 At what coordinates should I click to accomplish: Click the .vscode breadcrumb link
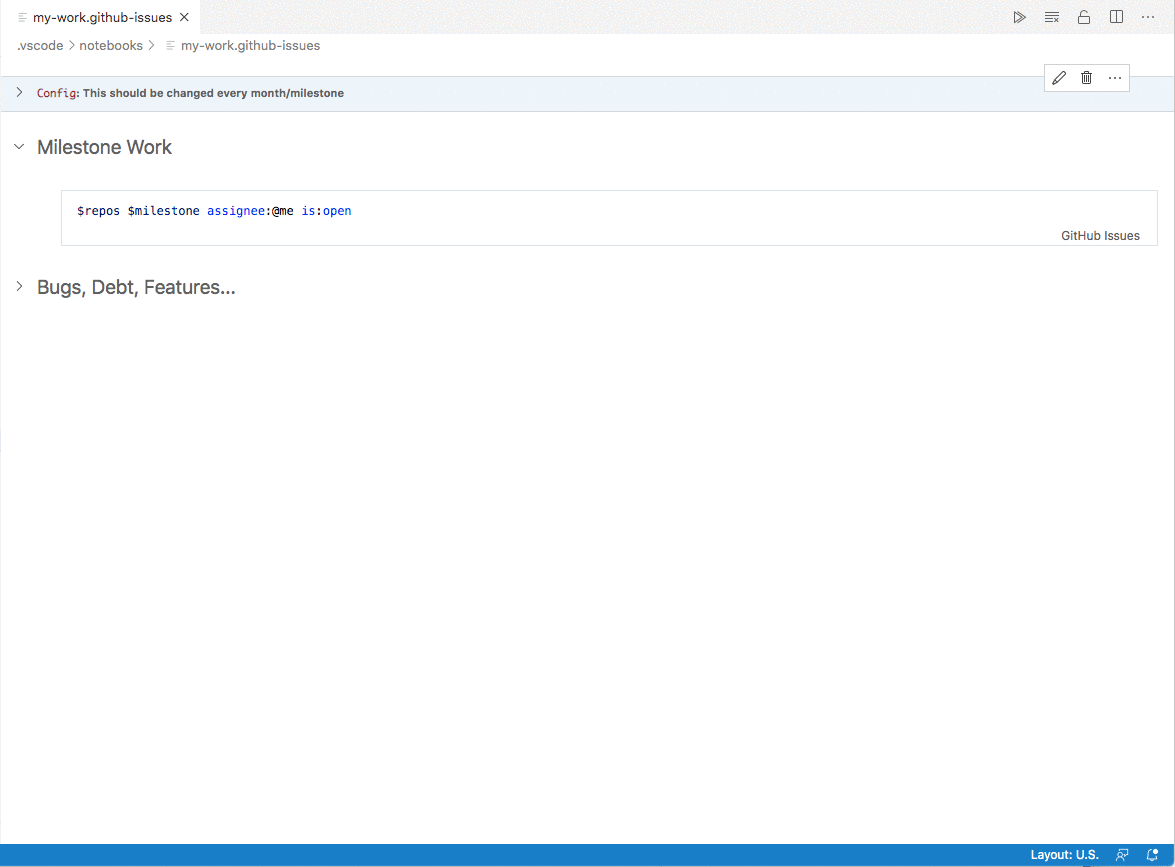click(x=39, y=45)
